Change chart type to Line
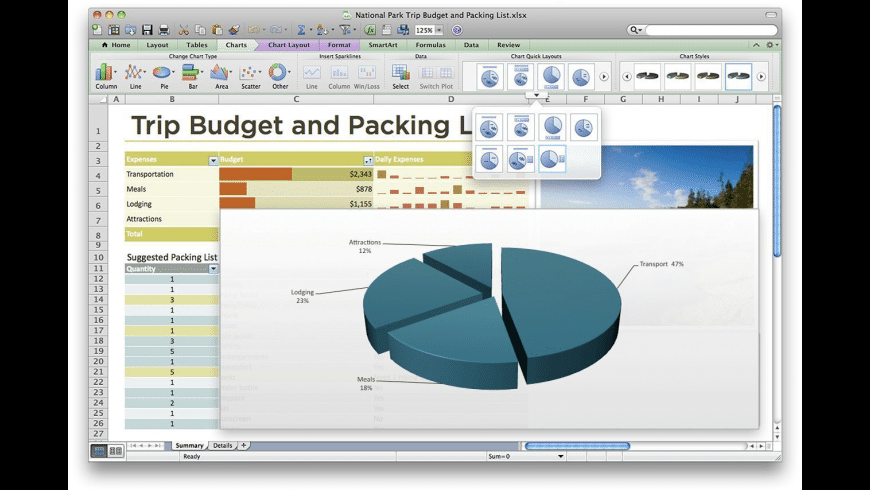The height and width of the screenshot is (490, 870). (135, 76)
